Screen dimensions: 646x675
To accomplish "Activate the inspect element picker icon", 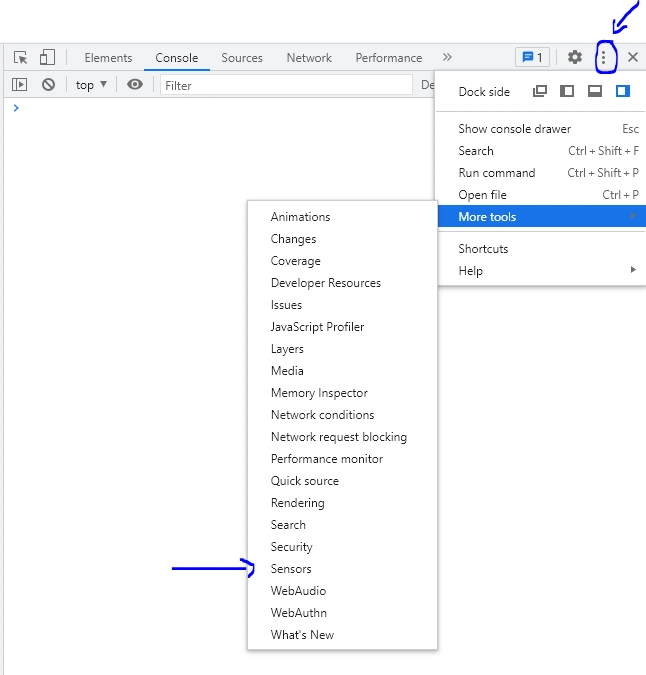I will pyautogui.click(x=20, y=58).
